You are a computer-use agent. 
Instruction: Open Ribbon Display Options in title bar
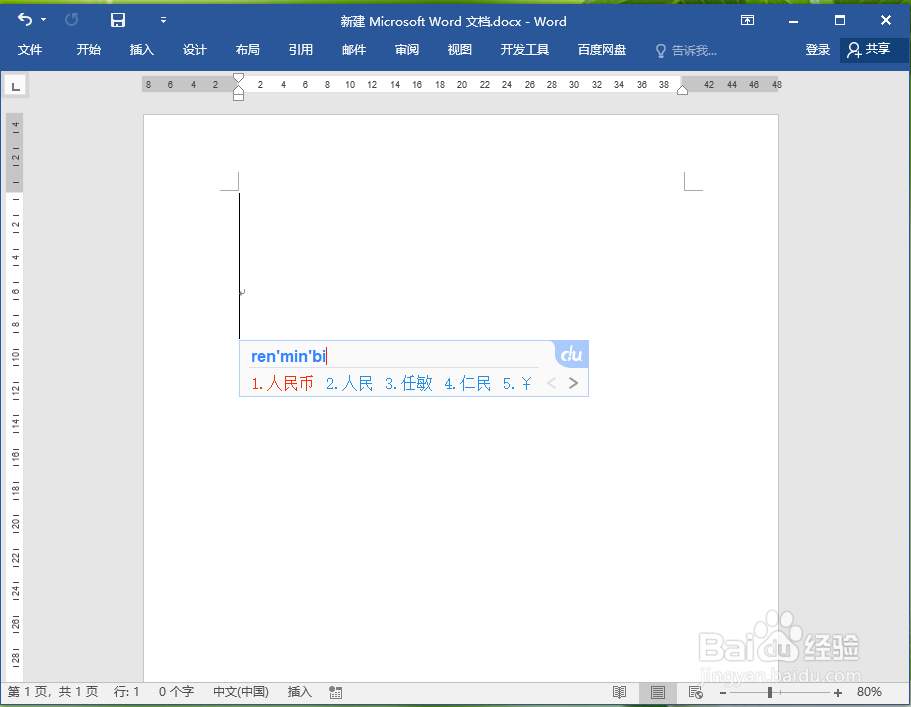(747, 19)
